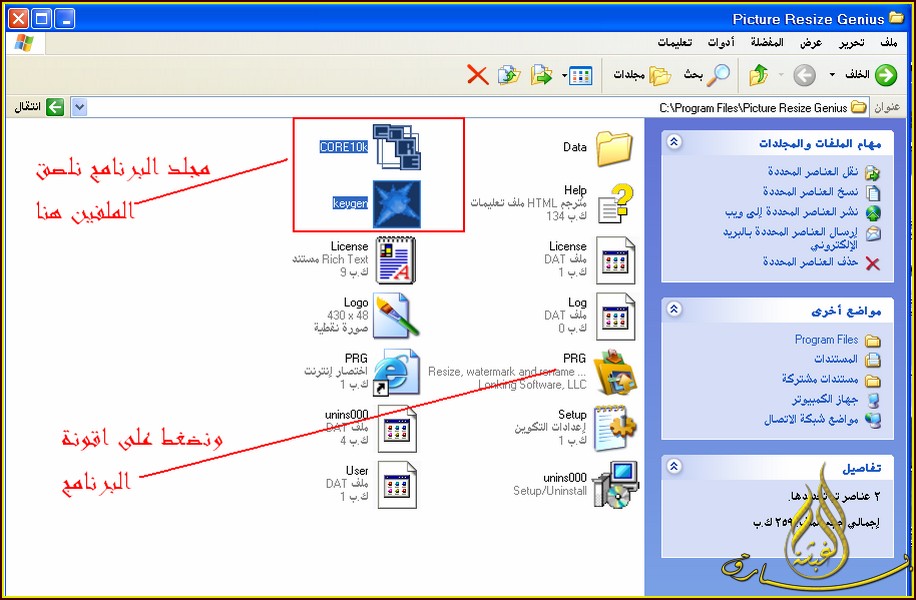Screen dimensions: 916x600
Task: Click the Picture Resize Genius title bar
Action: 458,19
